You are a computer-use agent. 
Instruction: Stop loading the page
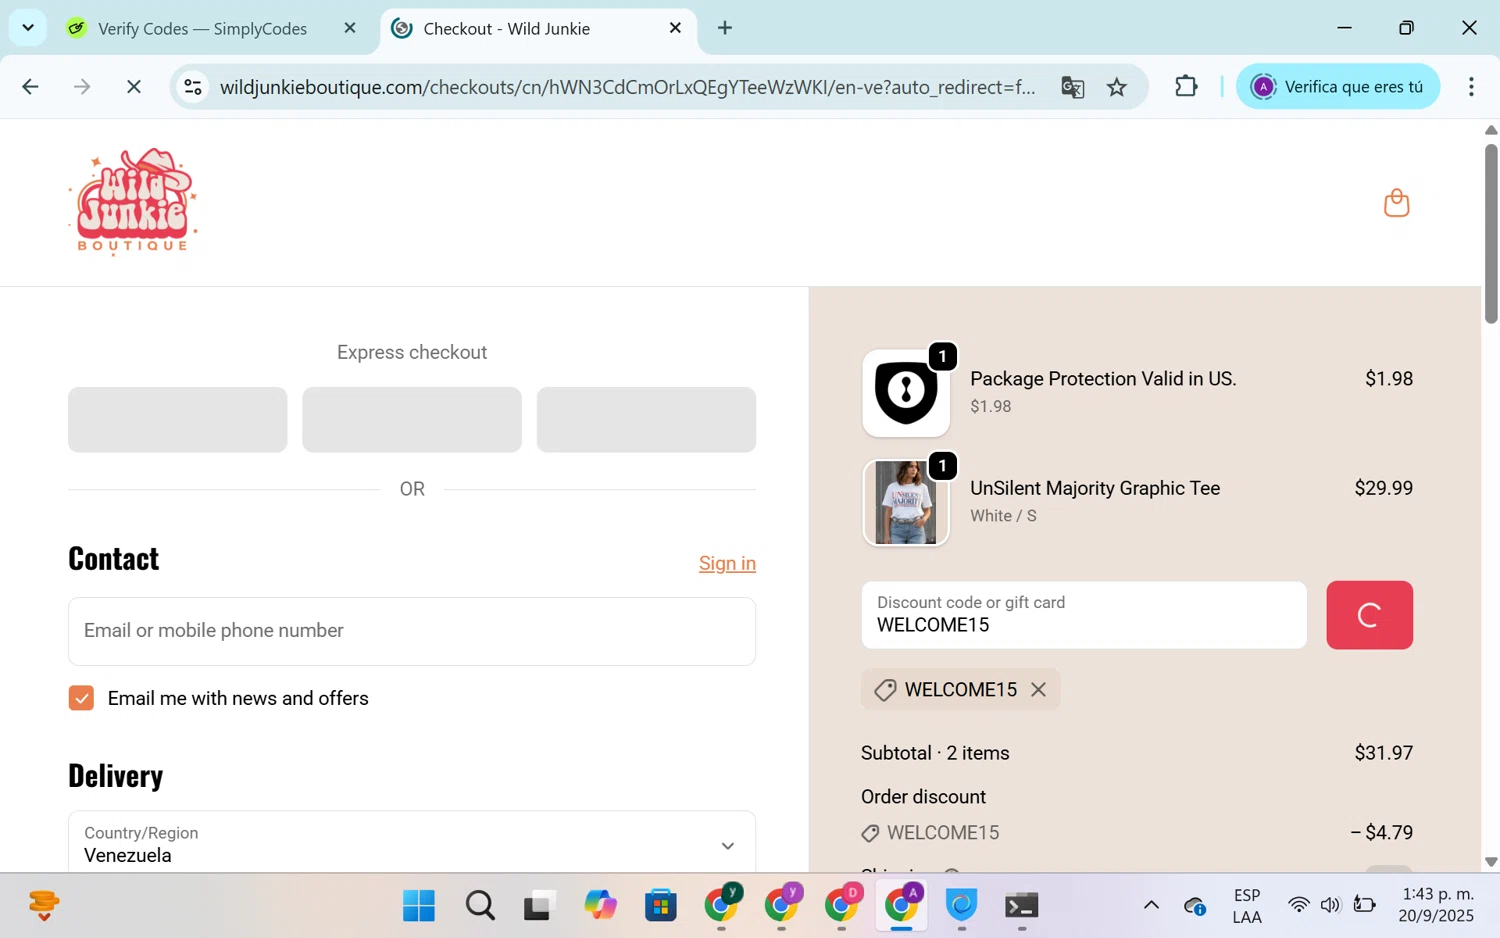pyautogui.click(x=133, y=87)
